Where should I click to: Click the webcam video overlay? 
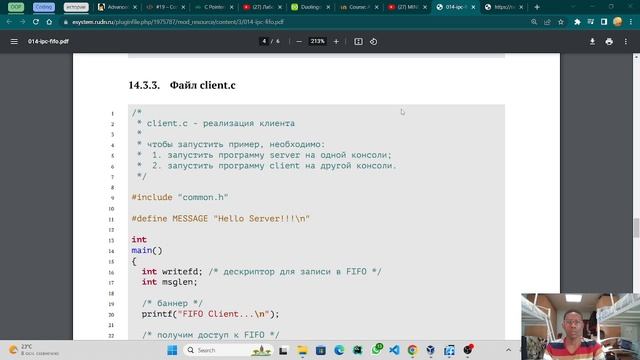[x=580, y=327]
